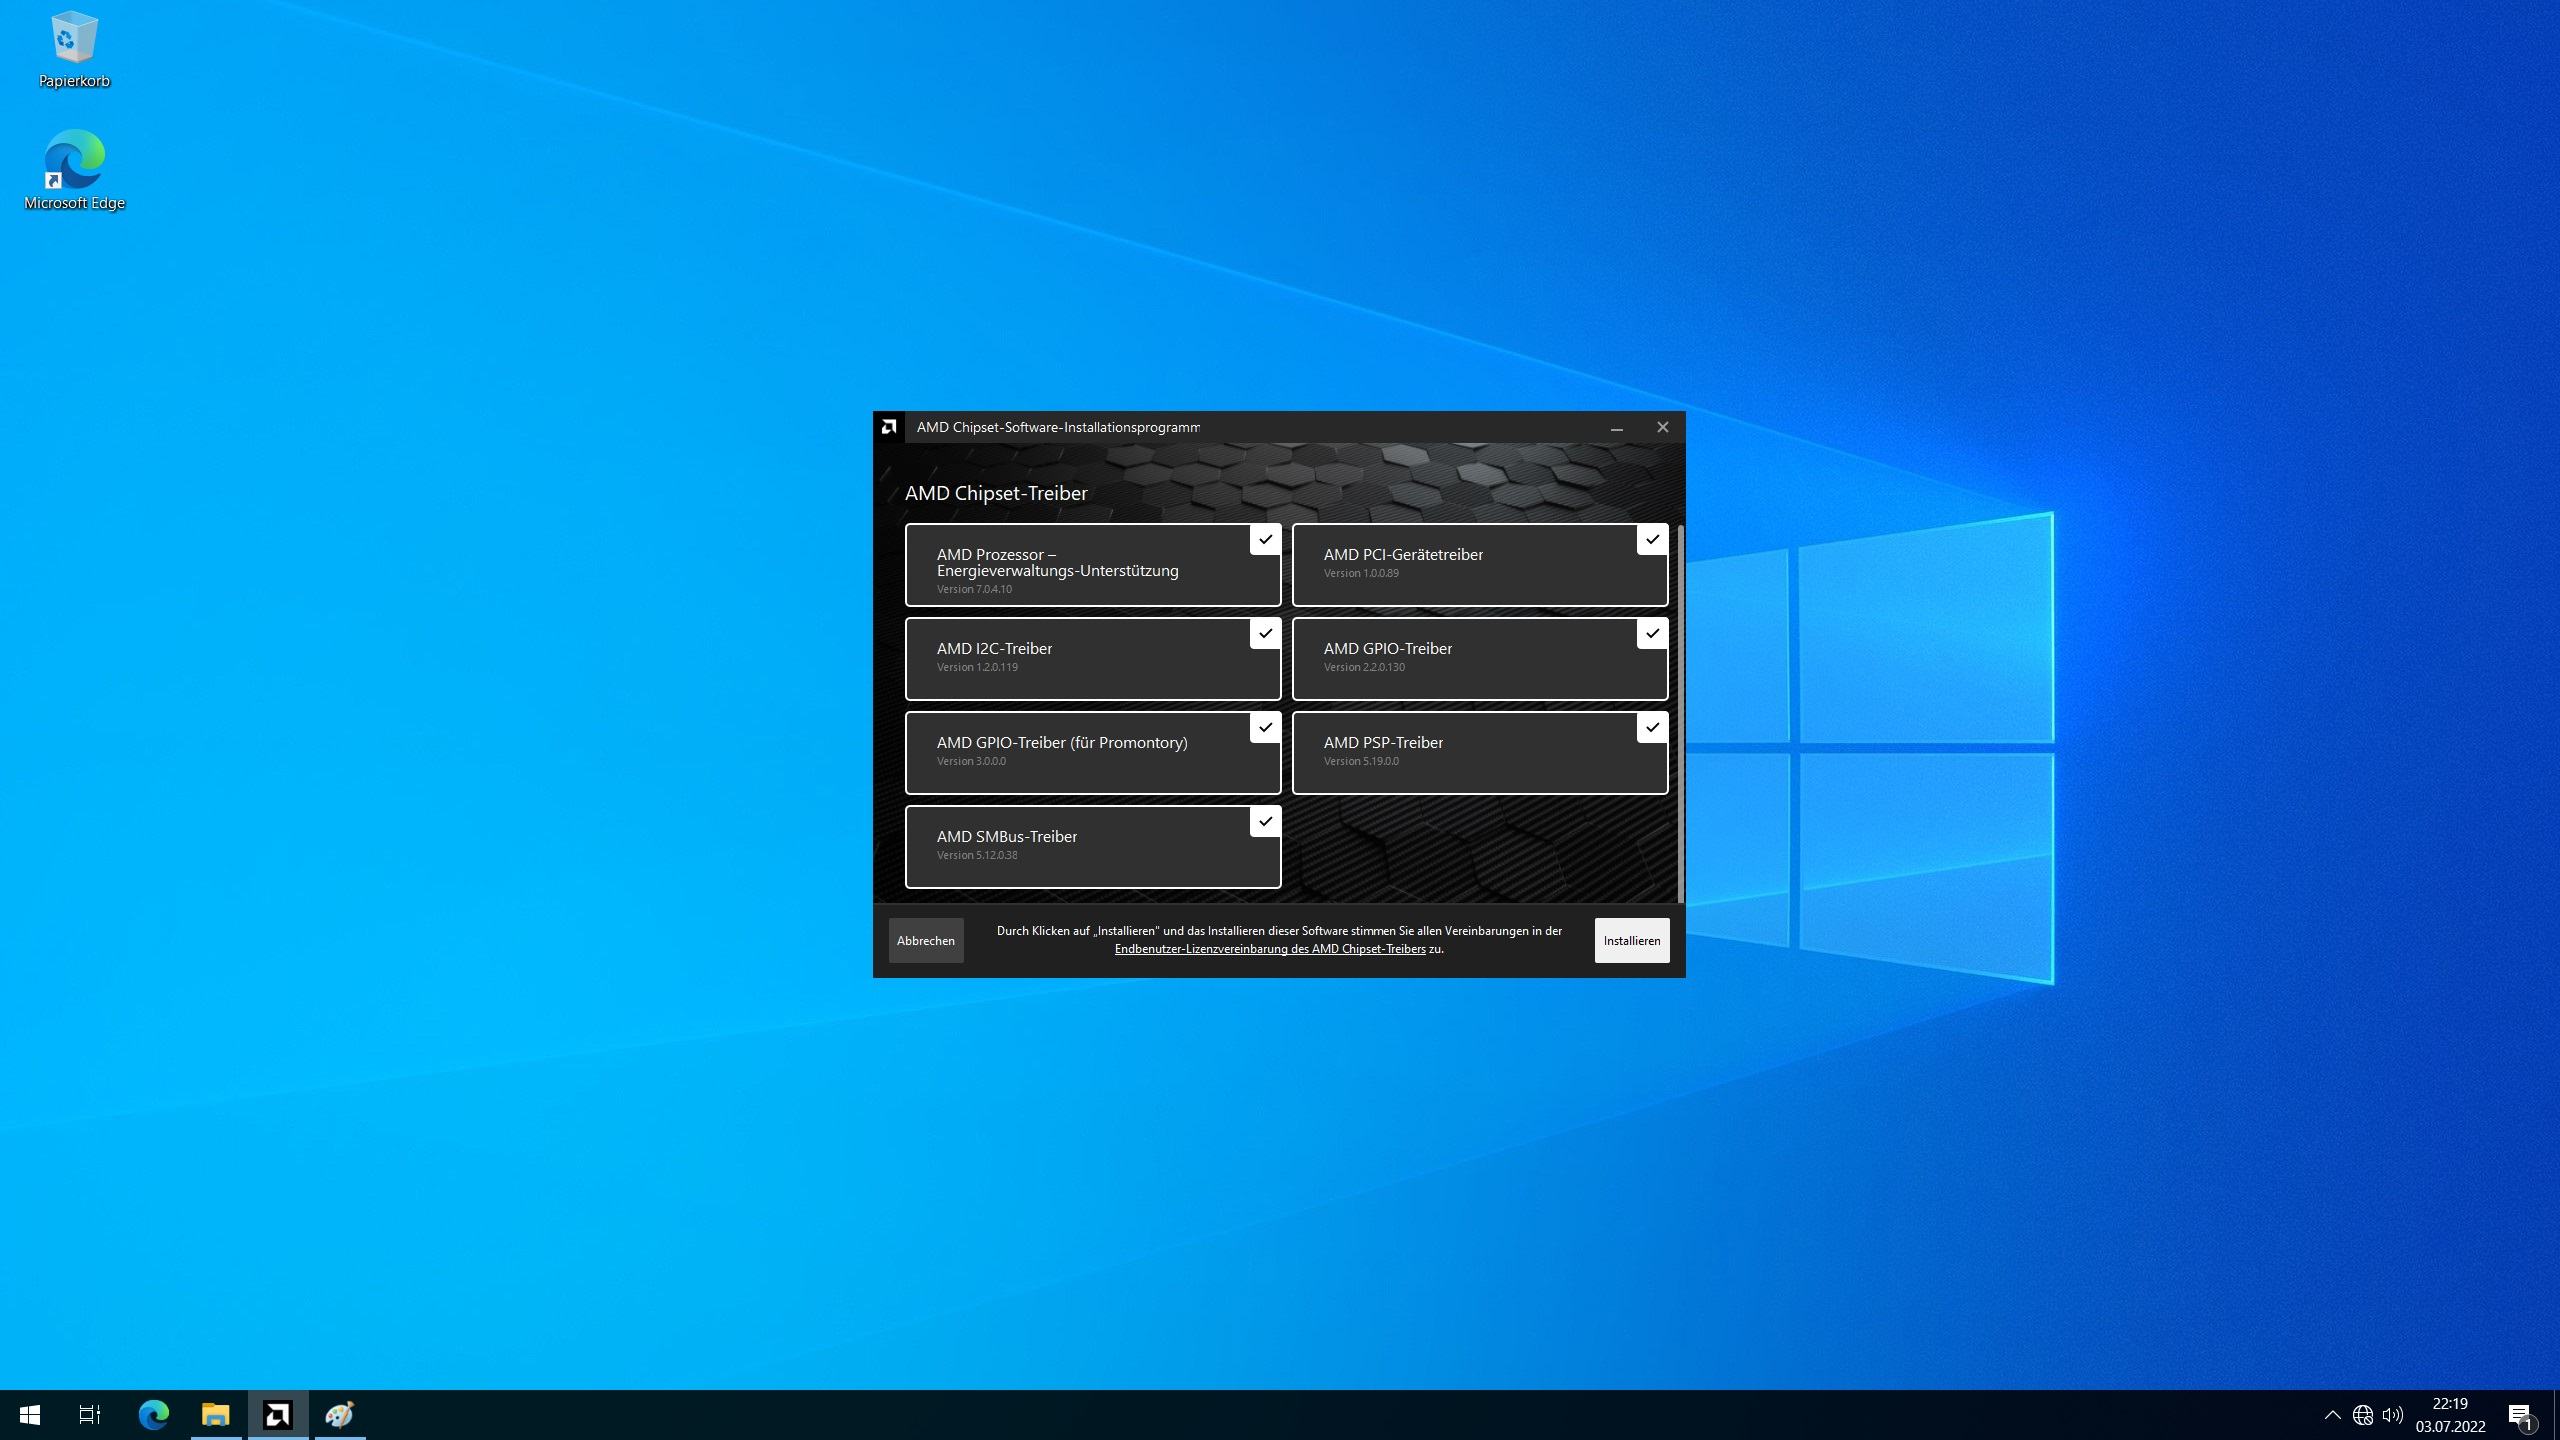The width and height of the screenshot is (2560, 1440).
Task: Click the Windows Start button
Action: tap(30, 1414)
